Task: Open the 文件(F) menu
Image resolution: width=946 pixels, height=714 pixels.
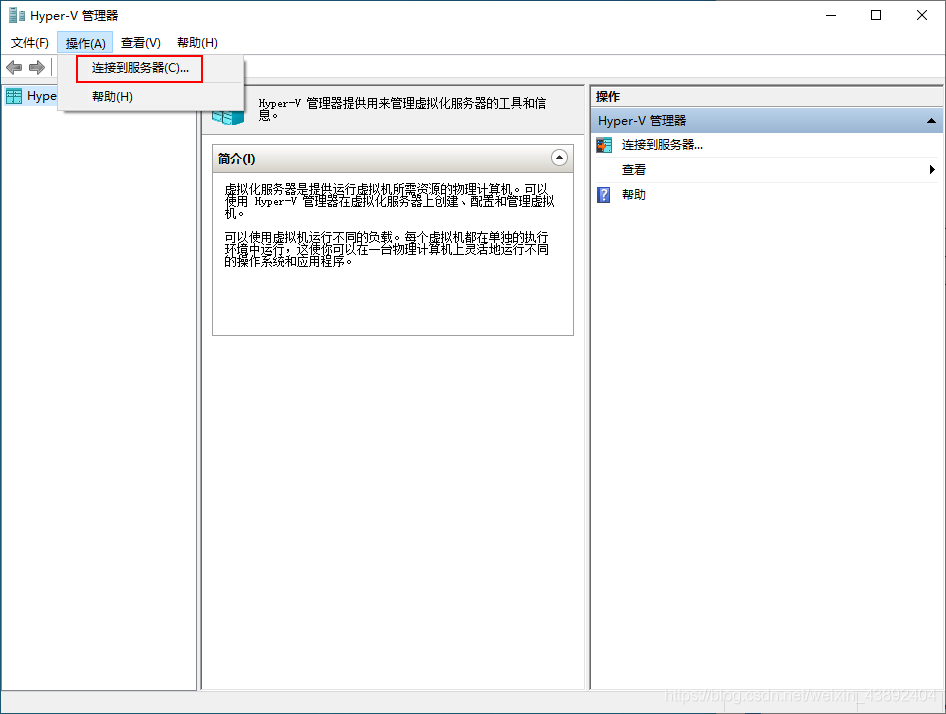Action: 30,43
